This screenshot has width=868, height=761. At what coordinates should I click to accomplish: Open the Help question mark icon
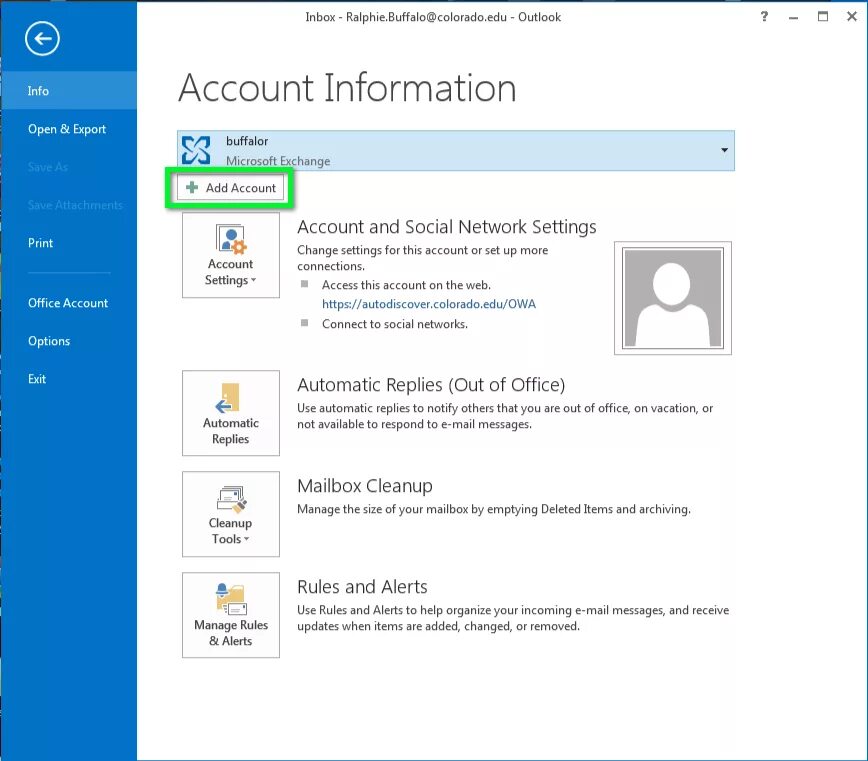point(764,17)
